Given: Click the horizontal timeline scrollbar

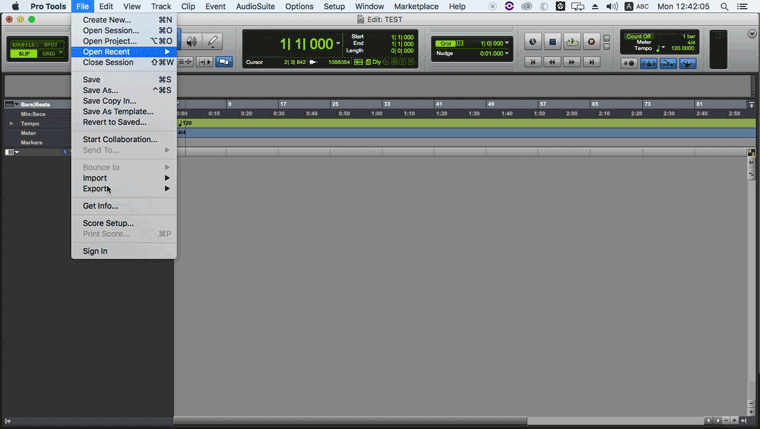Looking at the screenshot, I should tap(350, 420).
